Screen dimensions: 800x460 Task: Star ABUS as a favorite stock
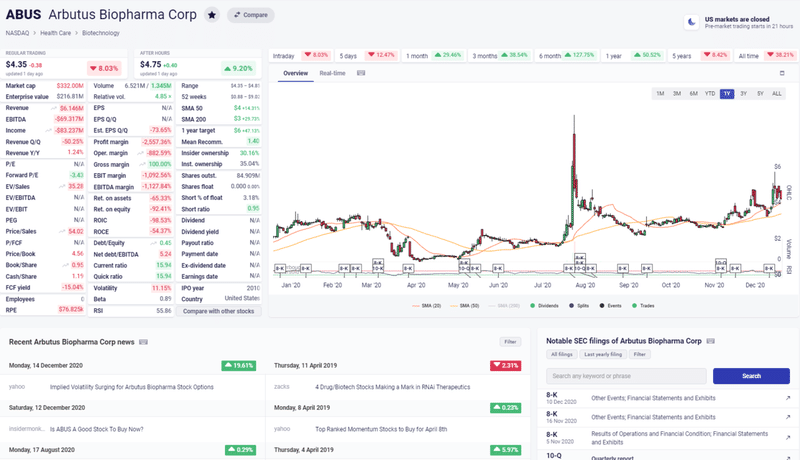[212, 15]
